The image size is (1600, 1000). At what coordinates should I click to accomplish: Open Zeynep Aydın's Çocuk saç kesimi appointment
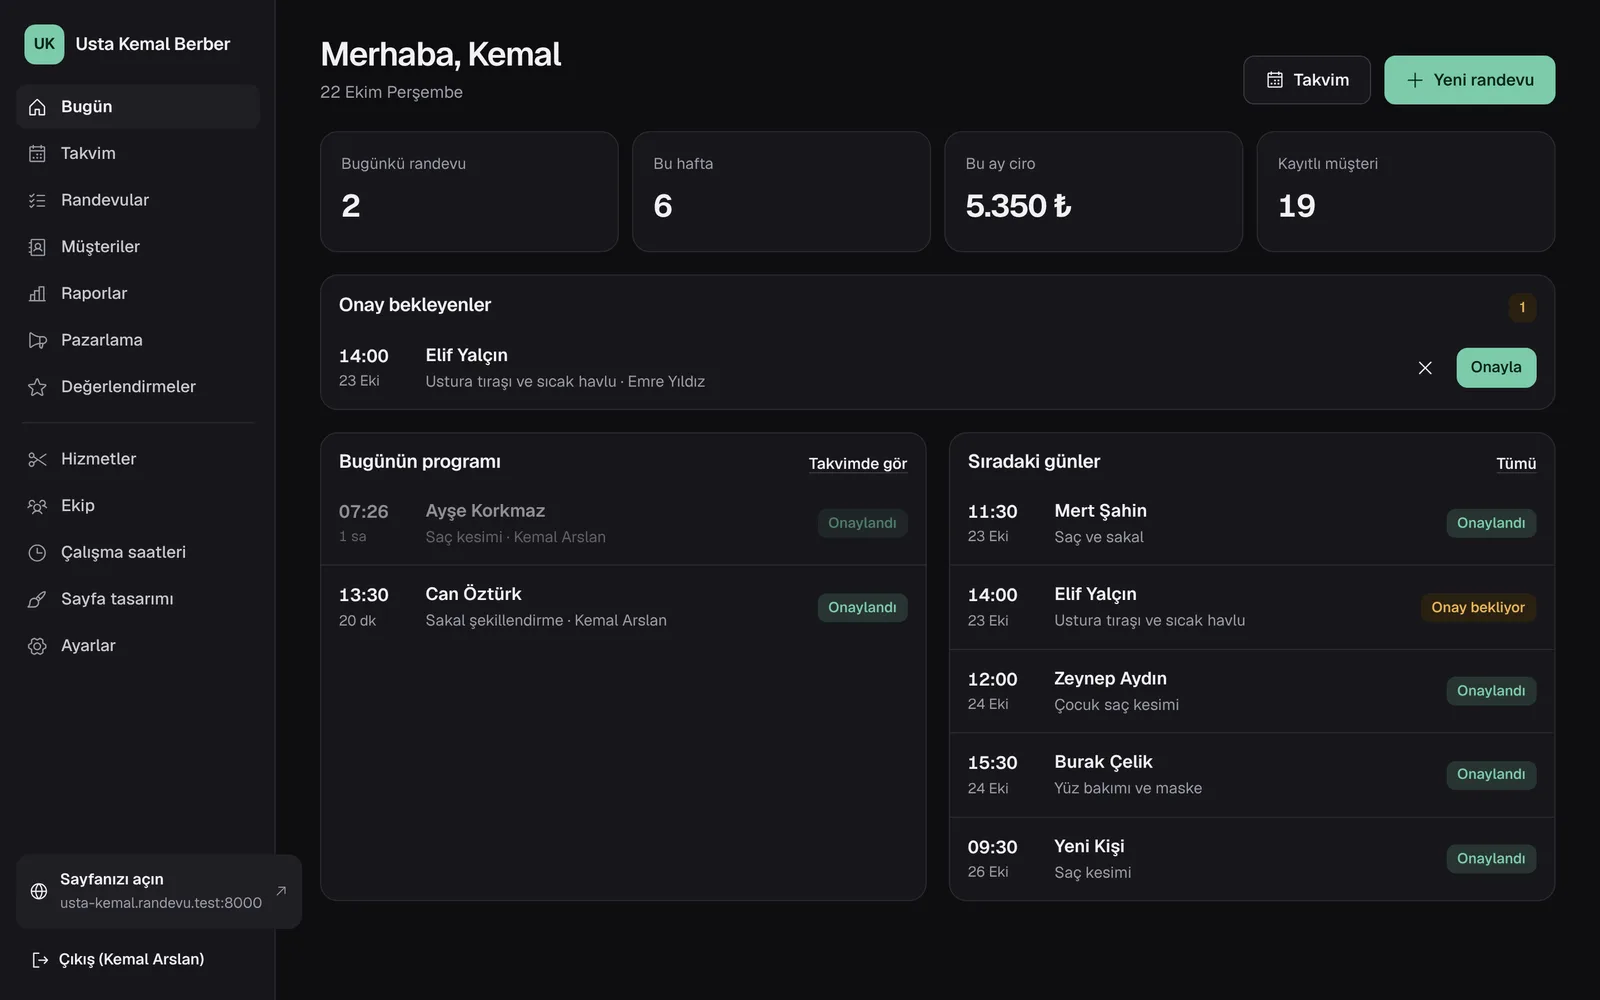1252,691
